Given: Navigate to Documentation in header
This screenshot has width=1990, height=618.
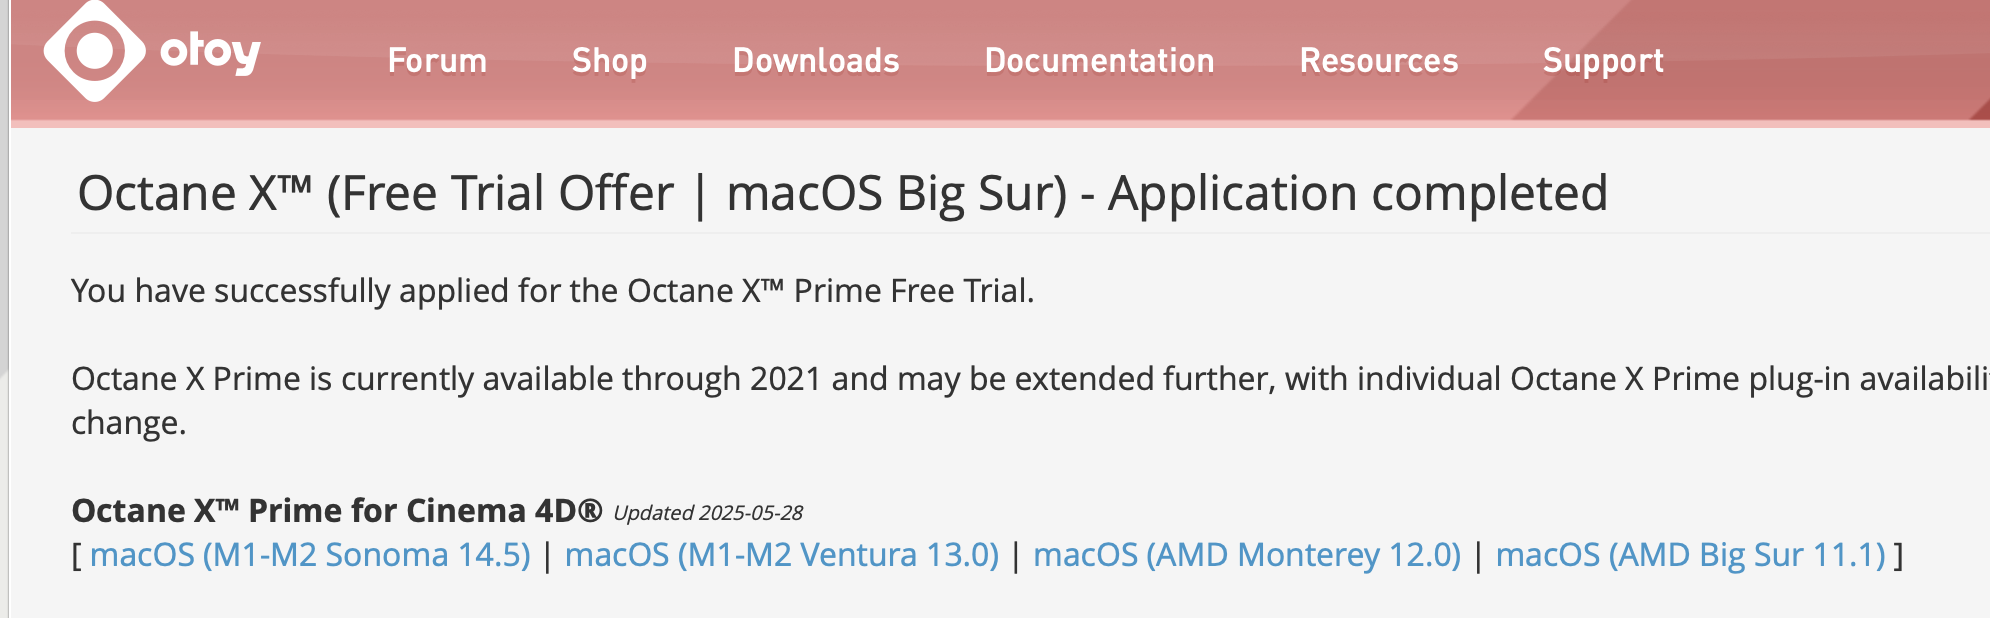Looking at the screenshot, I should tap(1099, 61).
